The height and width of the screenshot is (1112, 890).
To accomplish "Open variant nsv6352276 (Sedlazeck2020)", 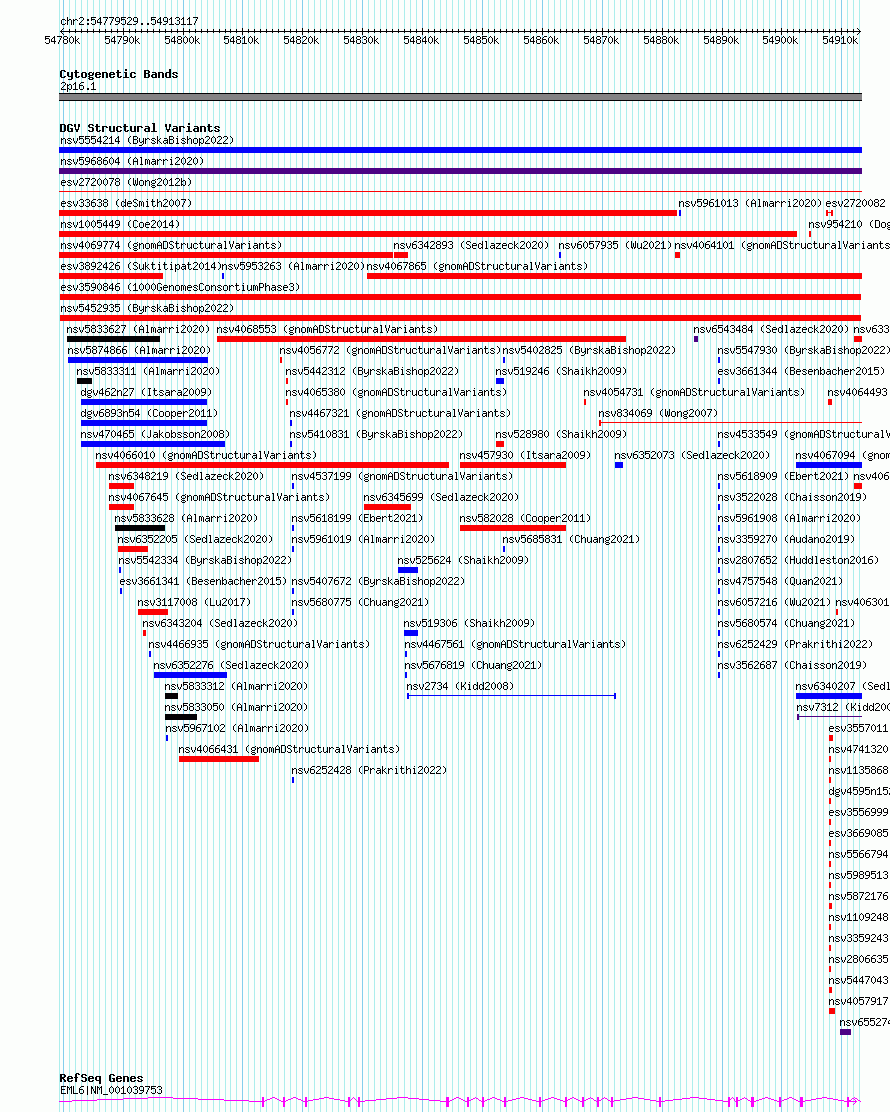I will click(231, 665).
